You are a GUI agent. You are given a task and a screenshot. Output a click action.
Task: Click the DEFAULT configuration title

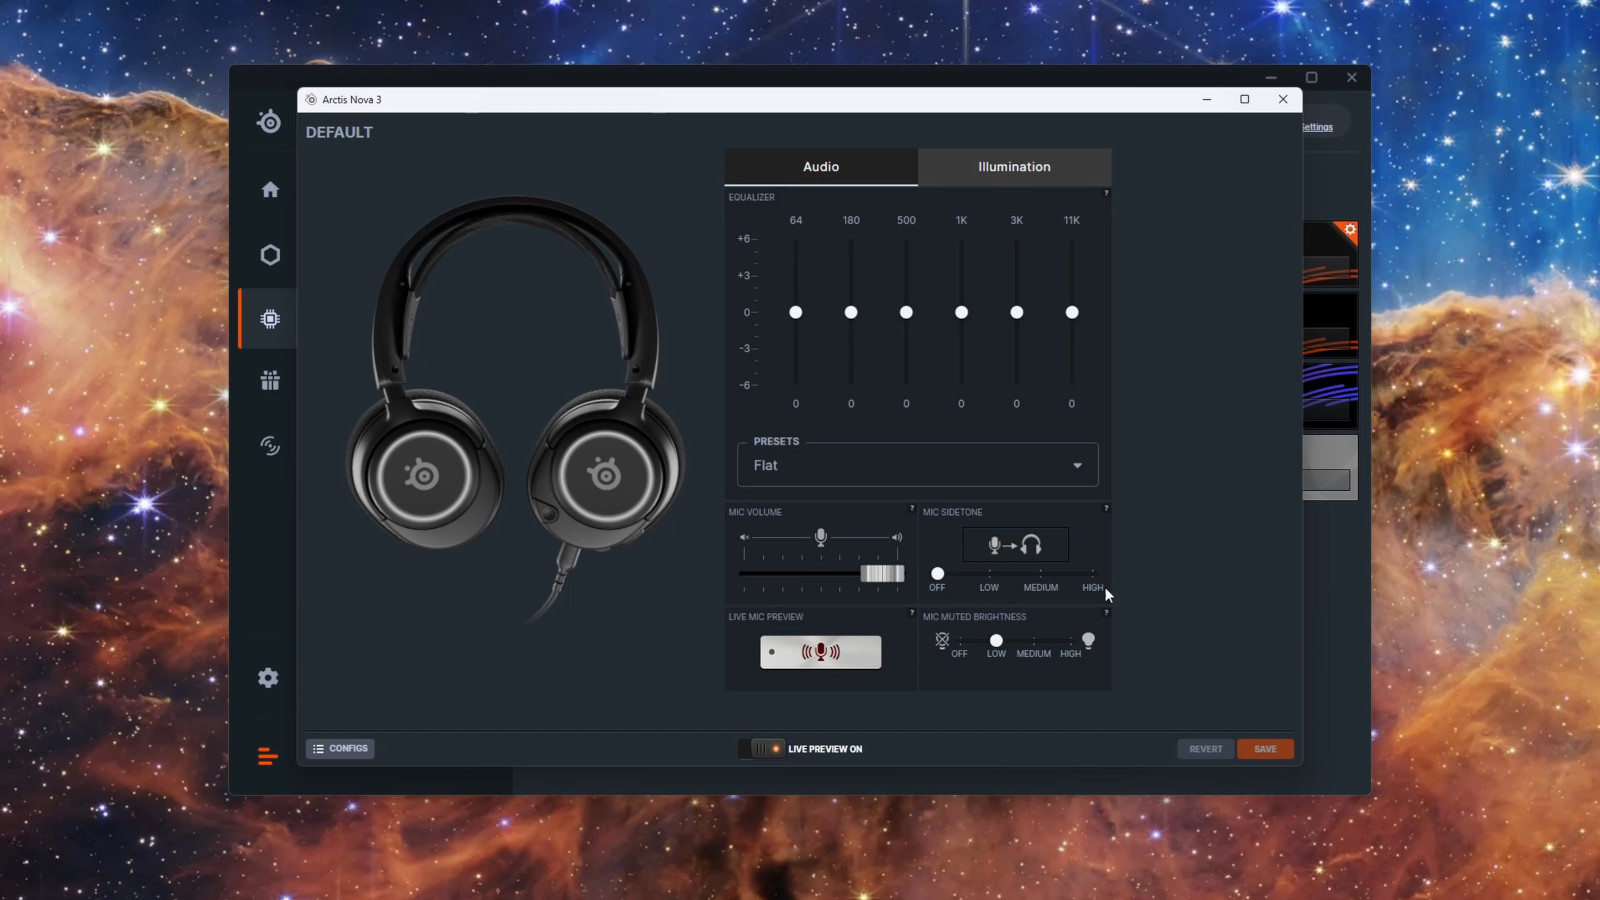click(x=339, y=132)
